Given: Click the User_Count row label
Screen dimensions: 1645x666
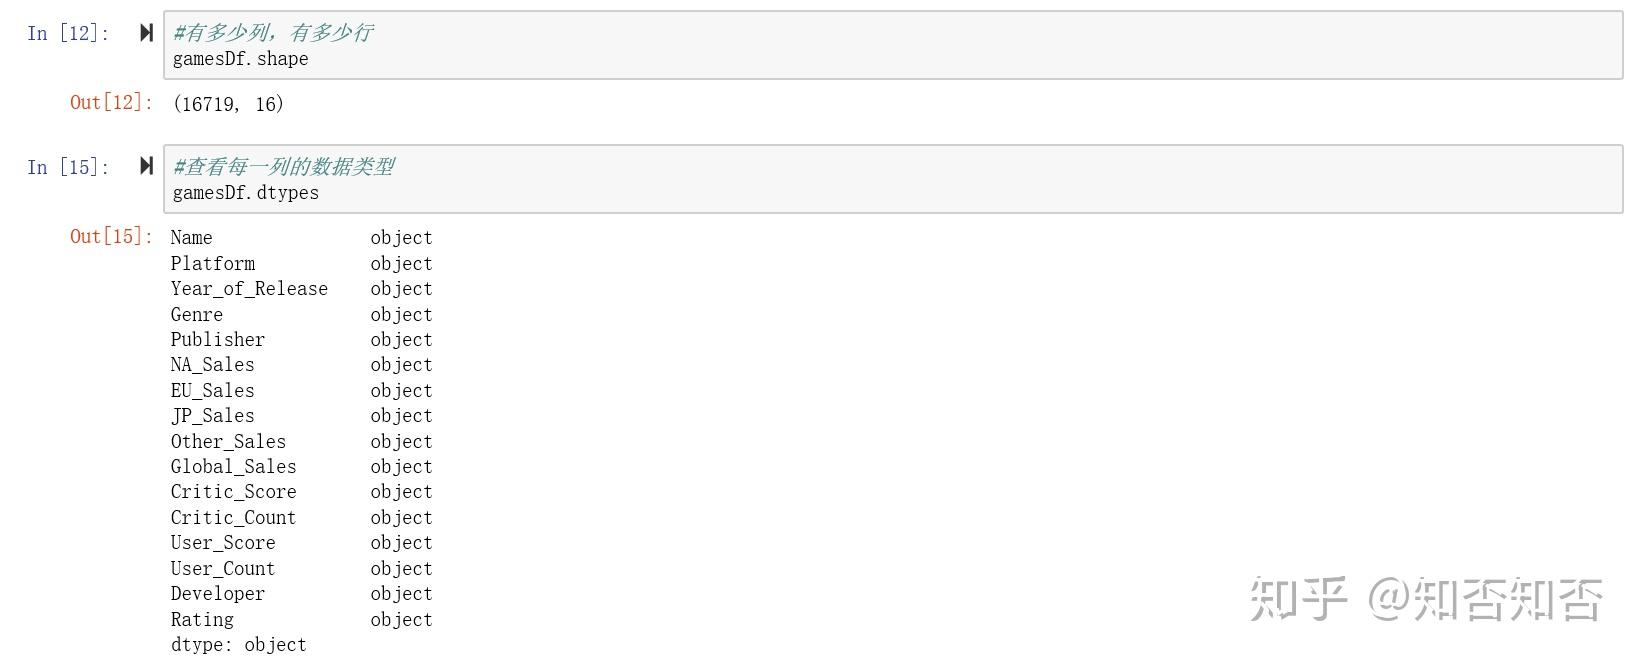Looking at the screenshot, I should (x=222, y=569).
